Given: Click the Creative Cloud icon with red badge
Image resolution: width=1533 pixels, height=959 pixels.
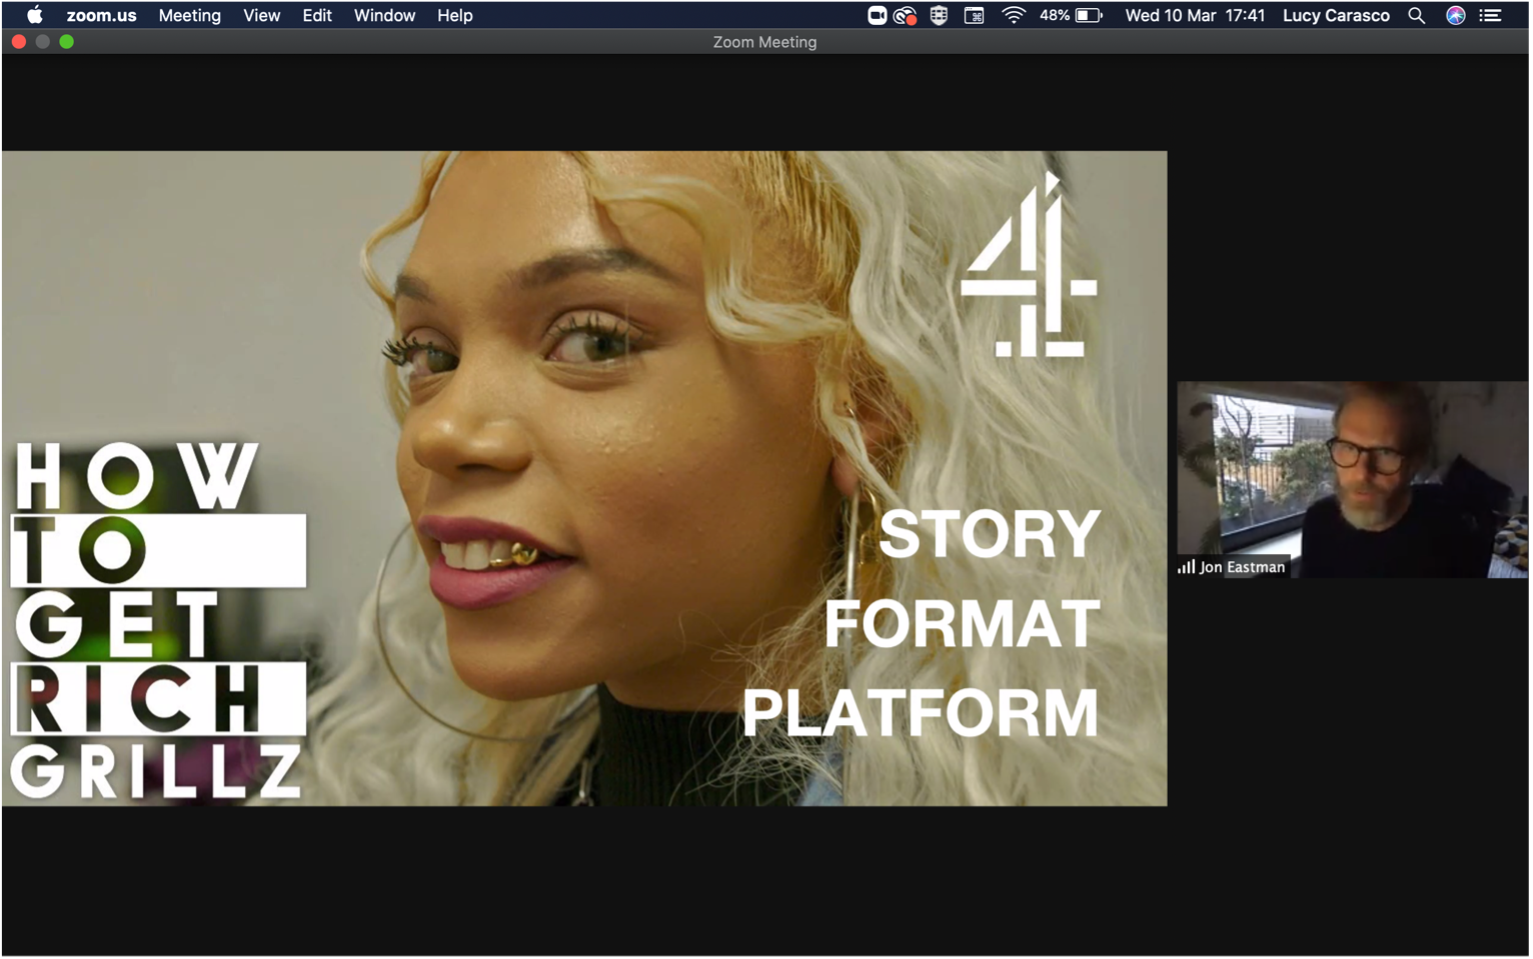Looking at the screenshot, I should pyautogui.click(x=905, y=15).
